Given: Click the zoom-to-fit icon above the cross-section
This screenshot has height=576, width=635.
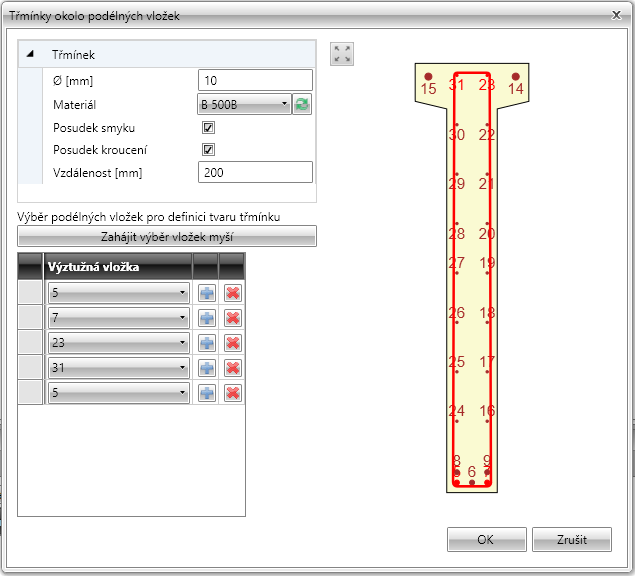Looking at the screenshot, I should (x=342, y=54).
